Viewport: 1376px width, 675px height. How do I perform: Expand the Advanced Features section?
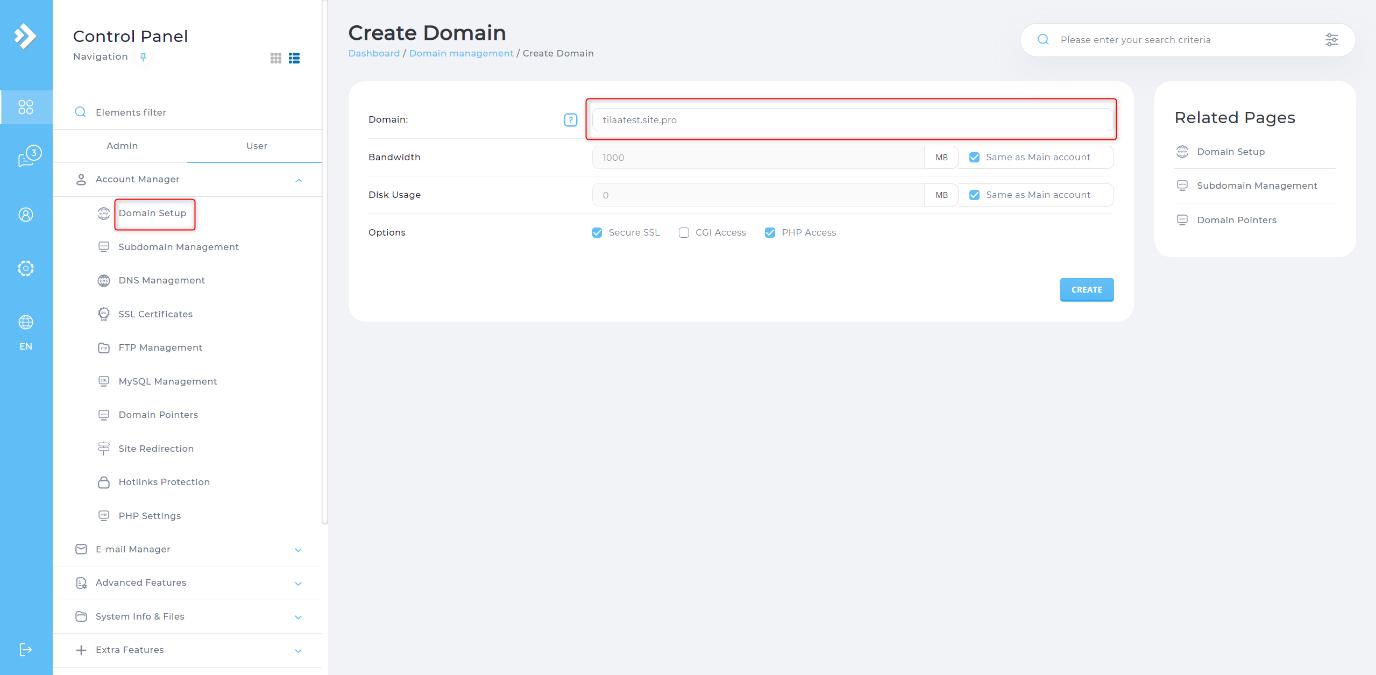pyautogui.click(x=298, y=583)
